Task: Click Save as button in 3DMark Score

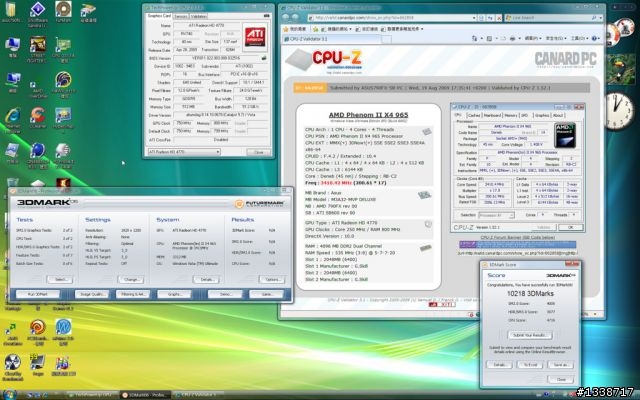Action: [x=560, y=365]
